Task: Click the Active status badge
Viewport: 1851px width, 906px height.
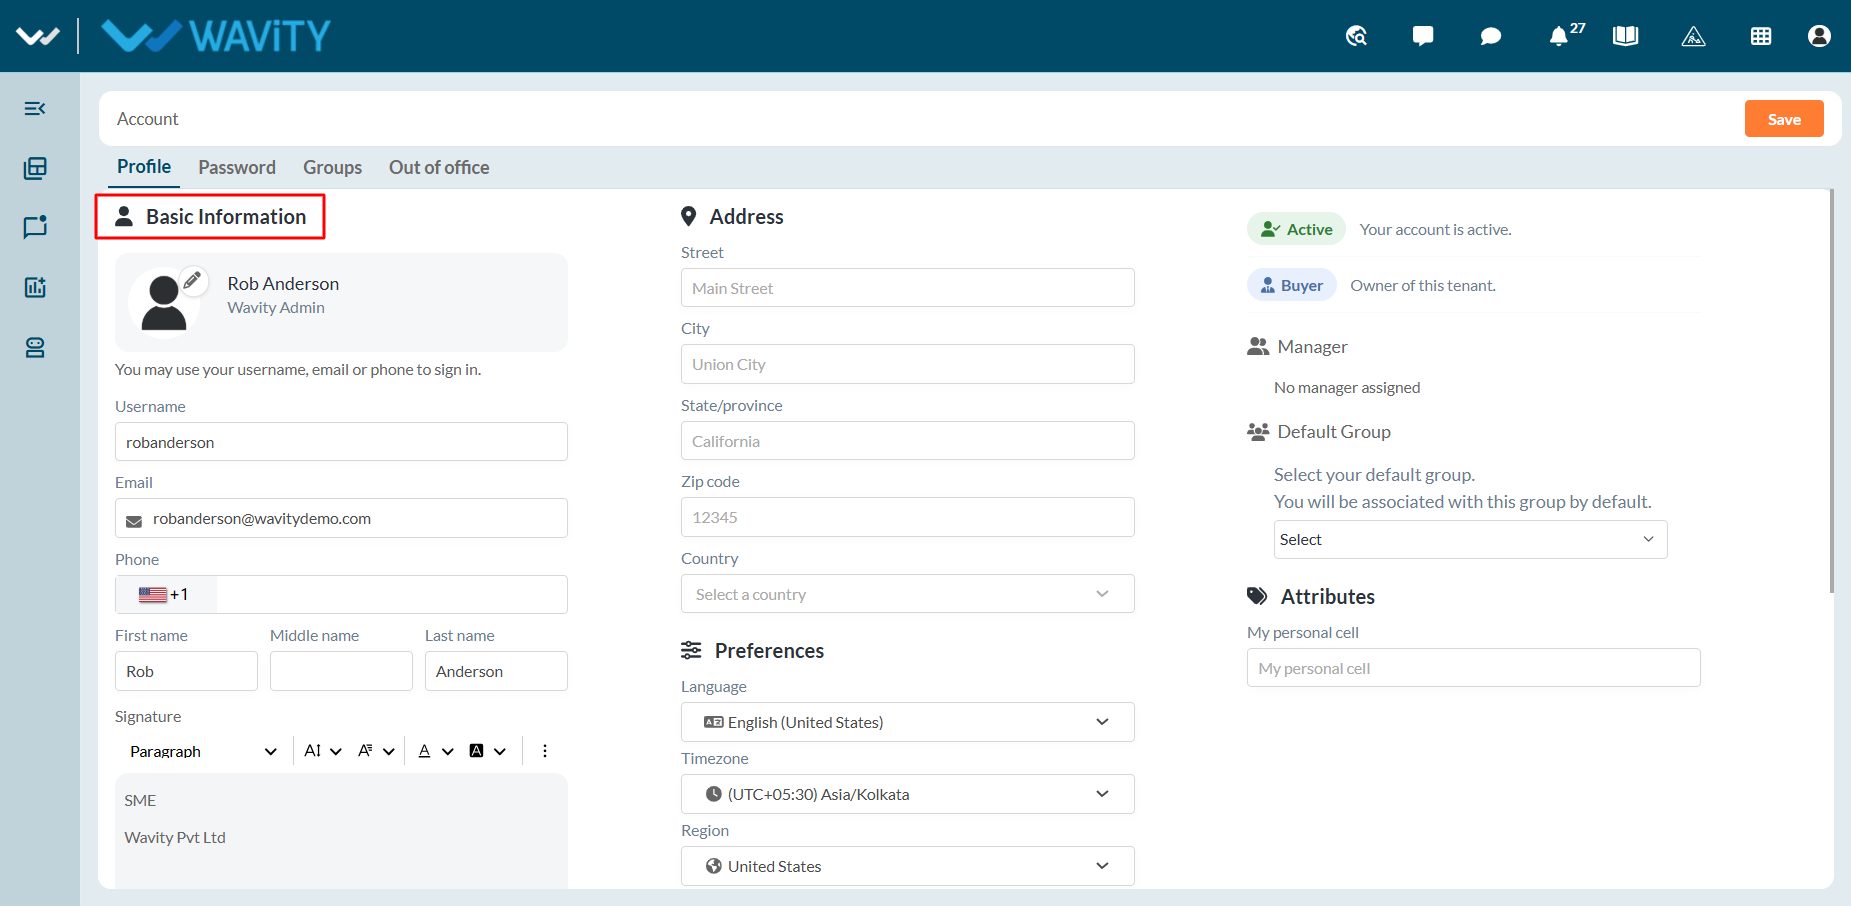Action: pyautogui.click(x=1296, y=229)
